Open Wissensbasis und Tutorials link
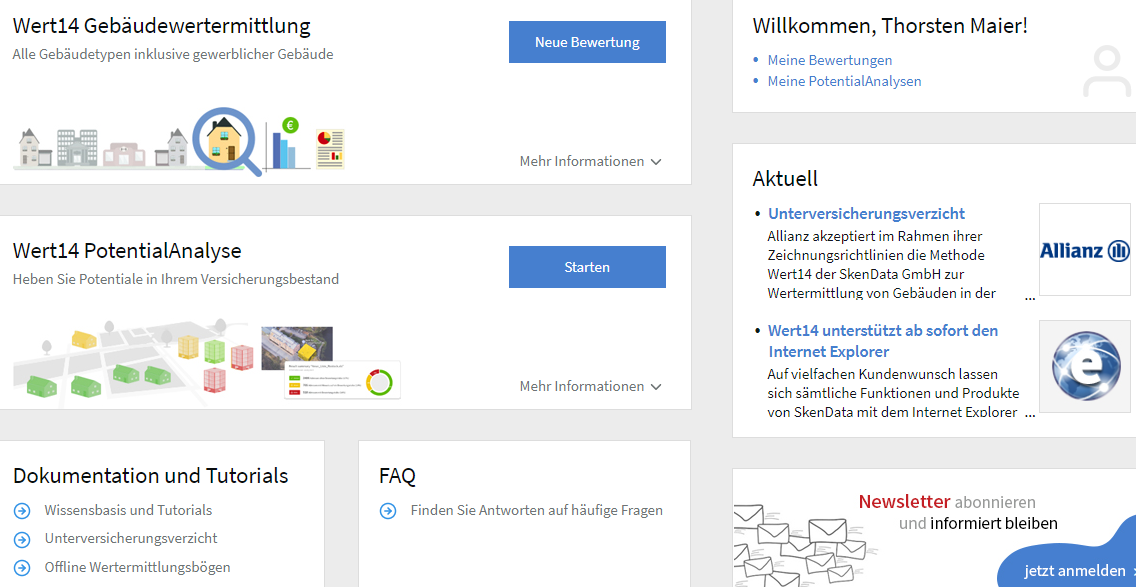Viewport: 1136px width, 587px height. pyautogui.click(x=128, y=510)
